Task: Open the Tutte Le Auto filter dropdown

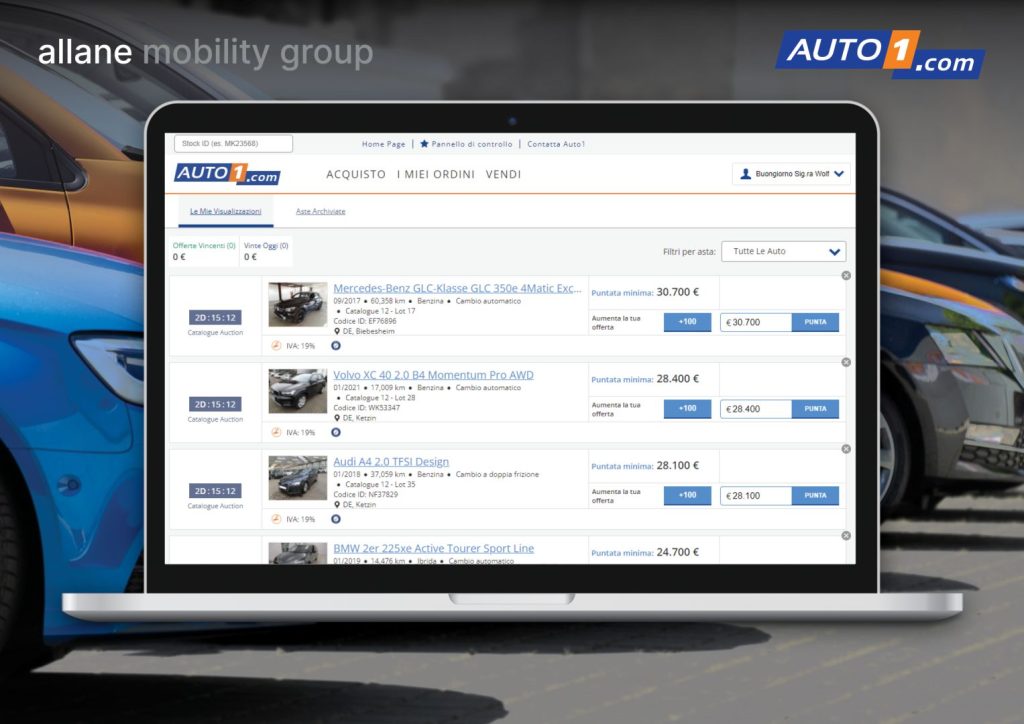Action: [784, 251]
